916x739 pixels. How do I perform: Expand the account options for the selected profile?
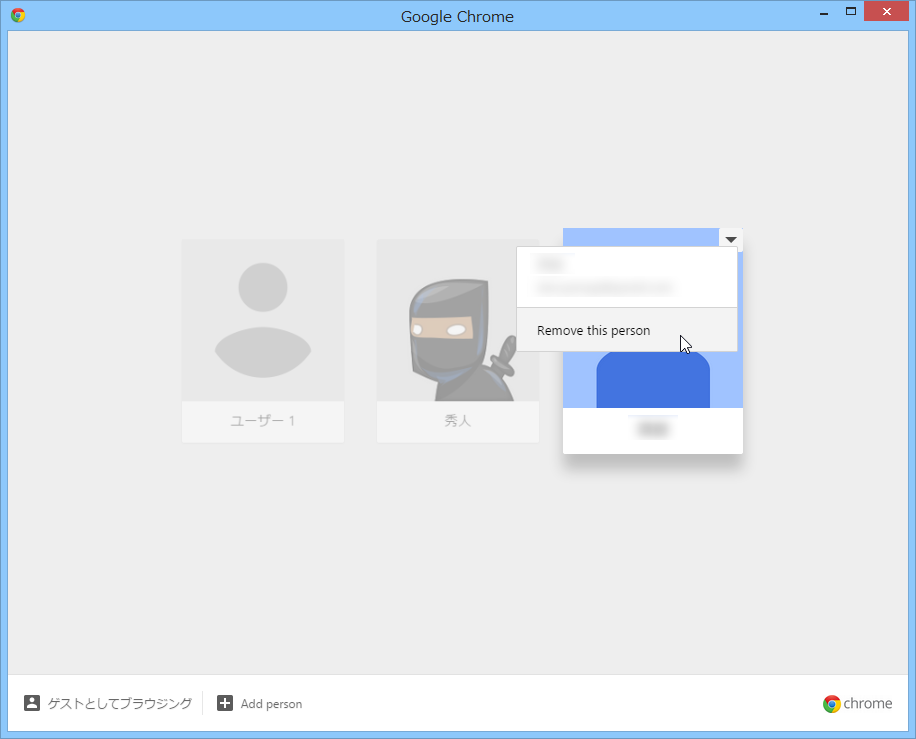730,239
